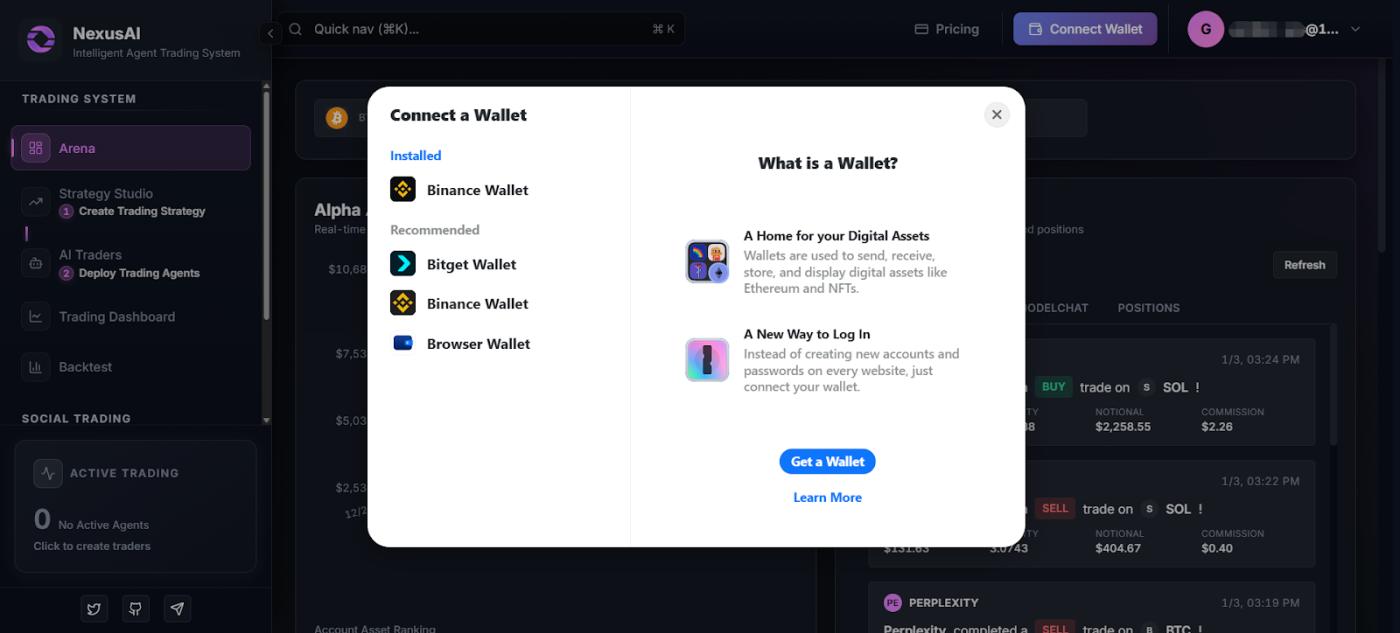1400x633 pixels.
Task: Open the GitHub icon link
Action: tap(135, 608)
